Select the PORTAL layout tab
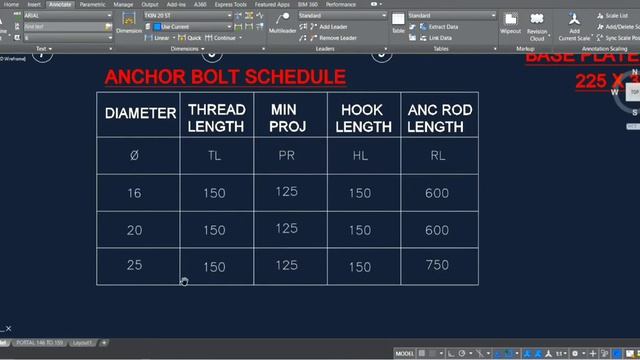The height and width of the screenshot is (360, 640). (x=40, y=343)
